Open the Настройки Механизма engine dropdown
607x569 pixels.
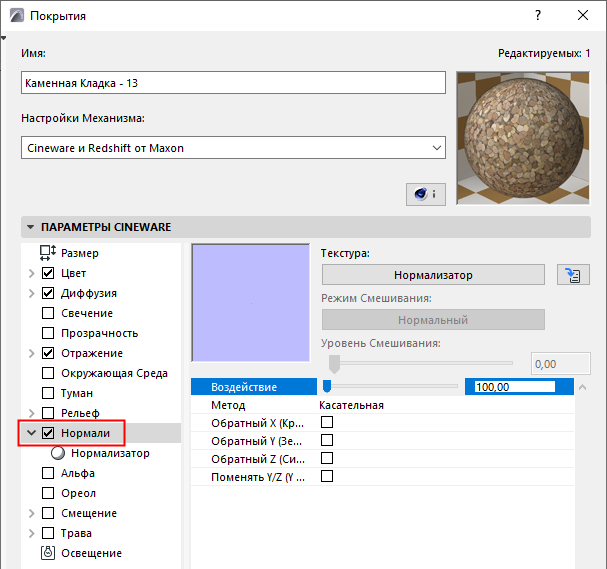[233, 147]
